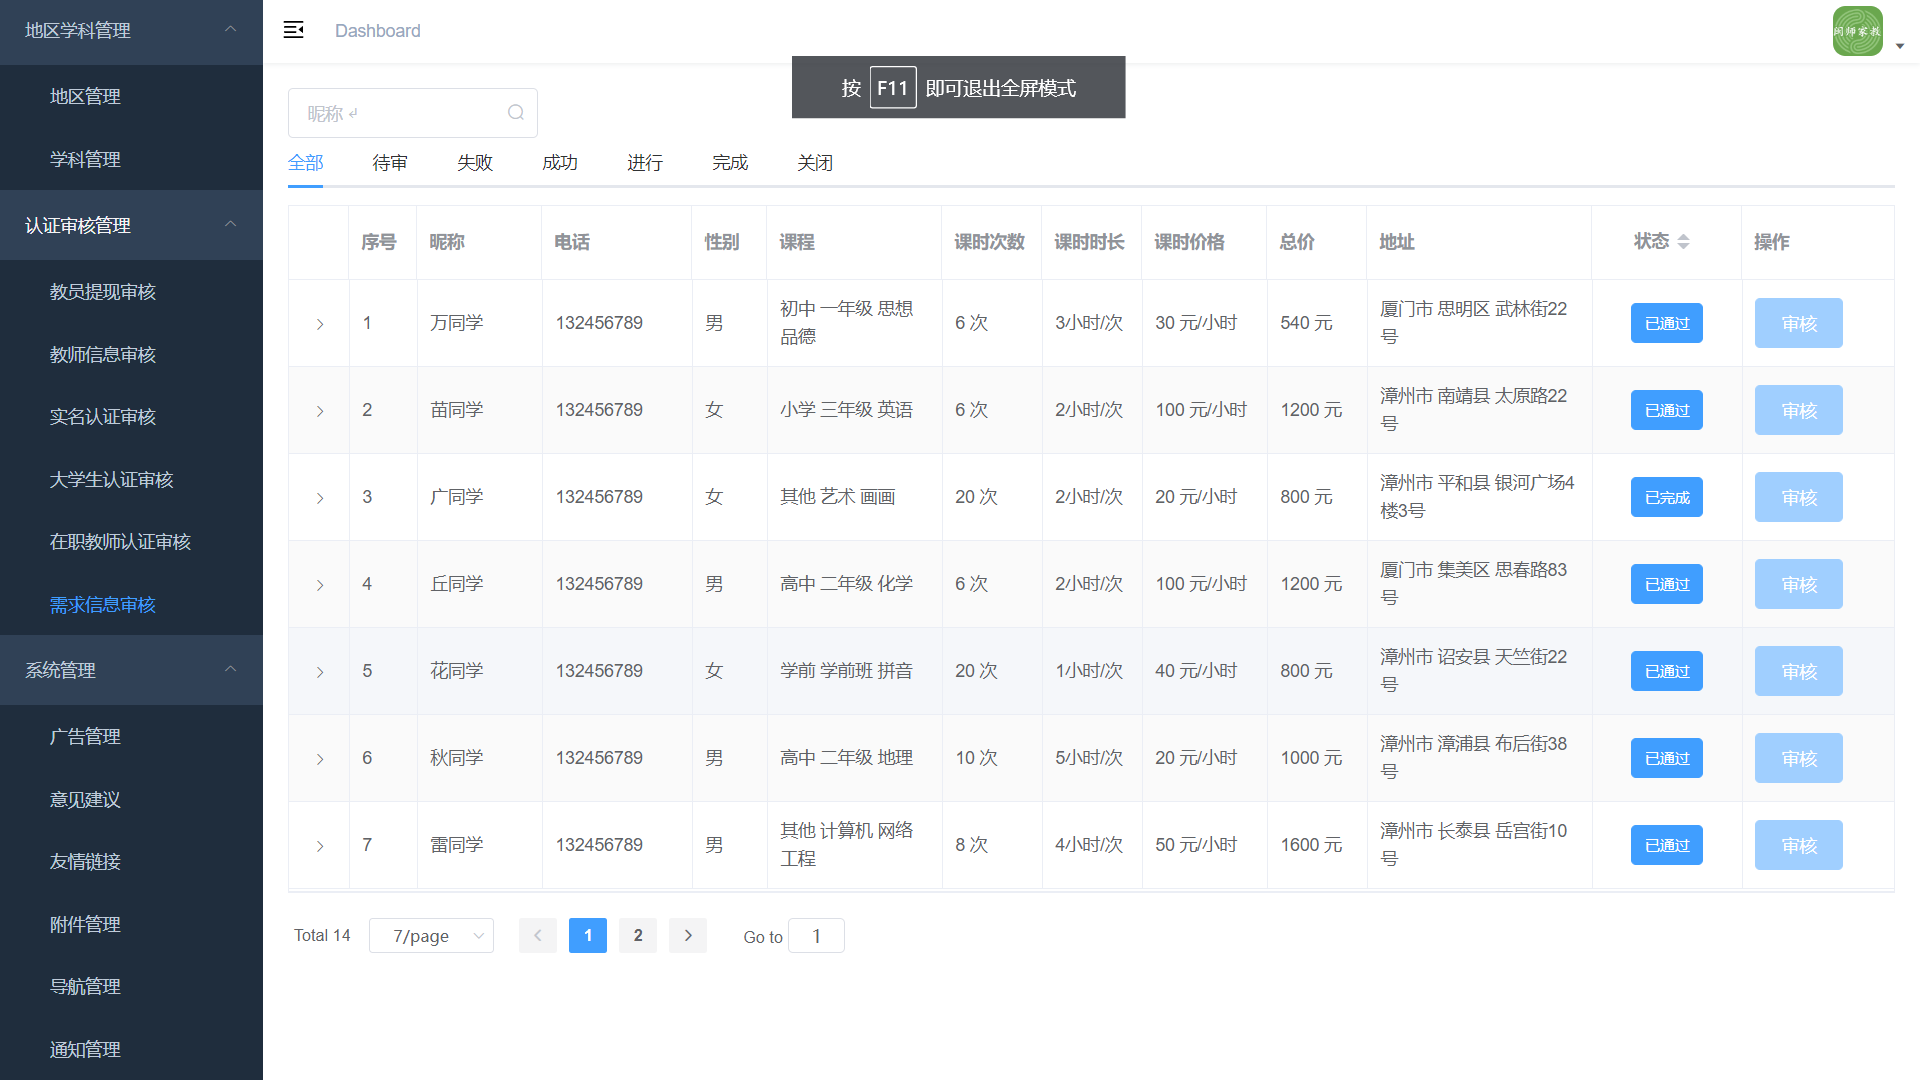Click the previous page left arrow

(537, 935)
